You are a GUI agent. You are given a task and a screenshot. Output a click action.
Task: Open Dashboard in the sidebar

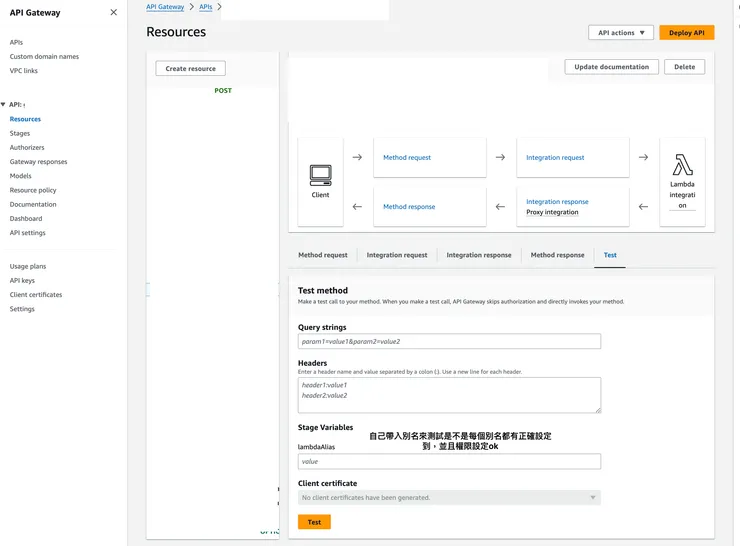[26, 218]
